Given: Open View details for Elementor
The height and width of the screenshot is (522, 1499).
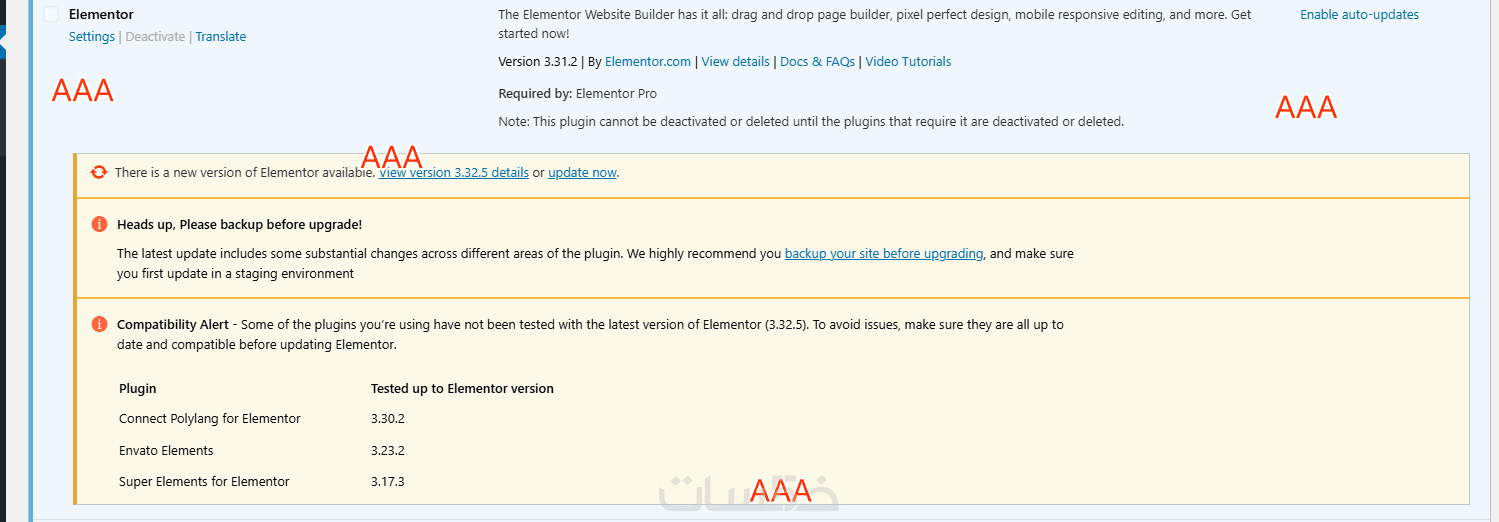Looking at the screenshot, I should pyautogui.click(x=736, y=62).
